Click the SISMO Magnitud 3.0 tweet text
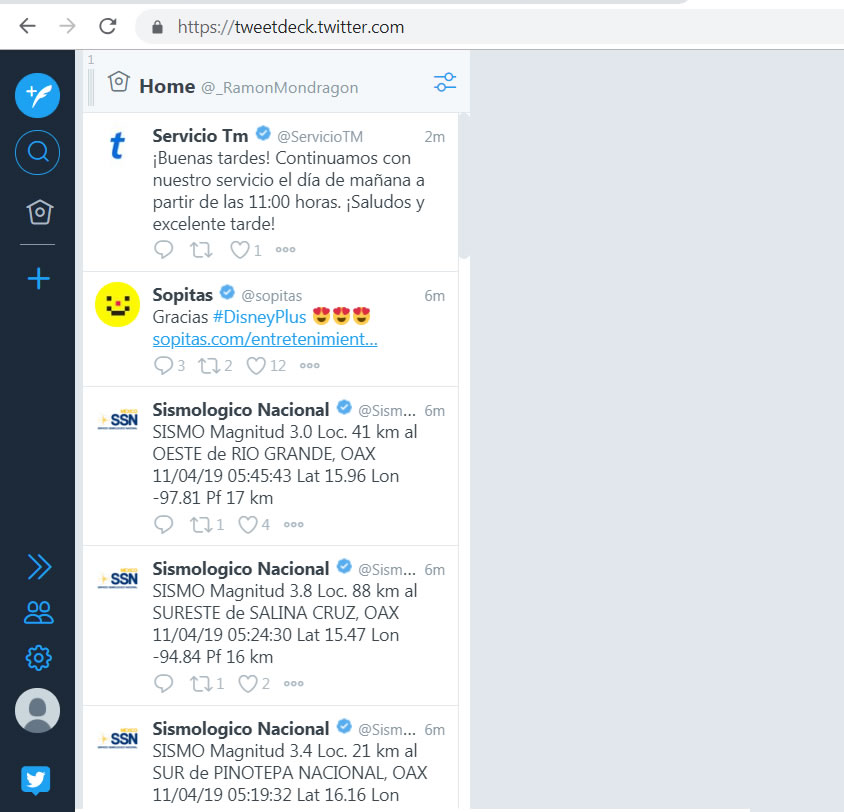 [285, 464]
